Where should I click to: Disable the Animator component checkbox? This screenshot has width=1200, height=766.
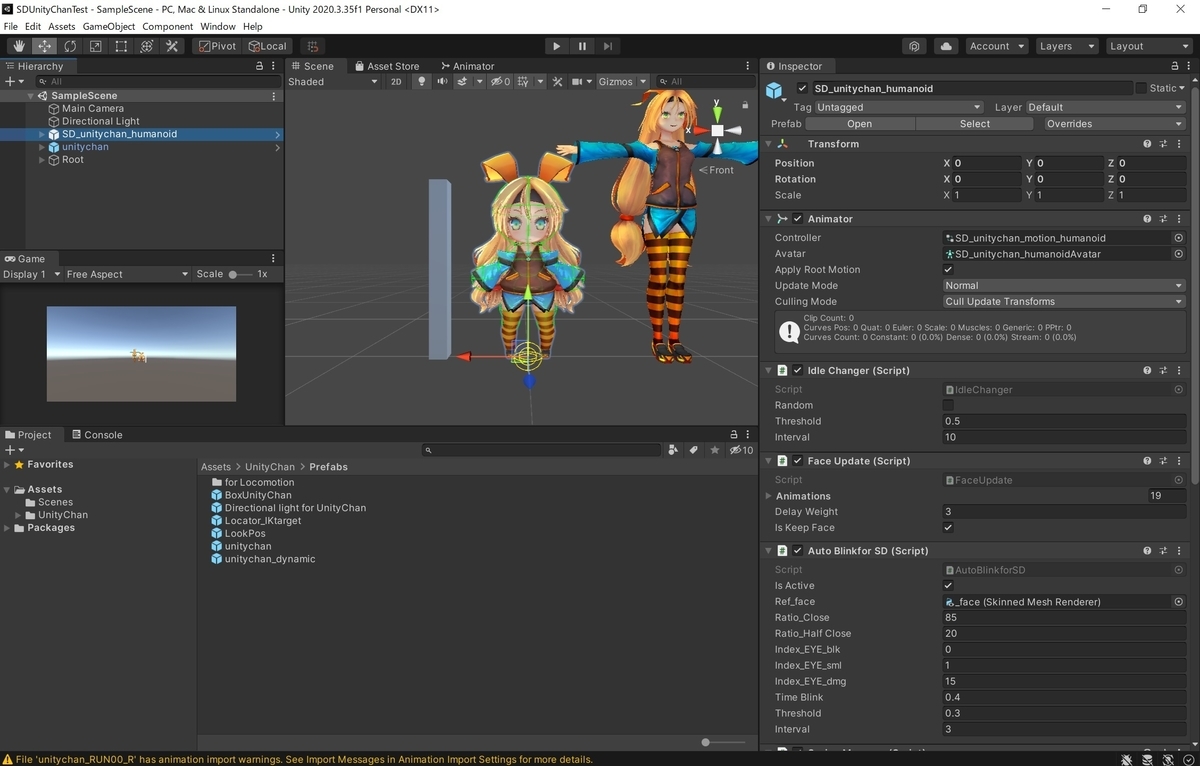coord(798,219)
